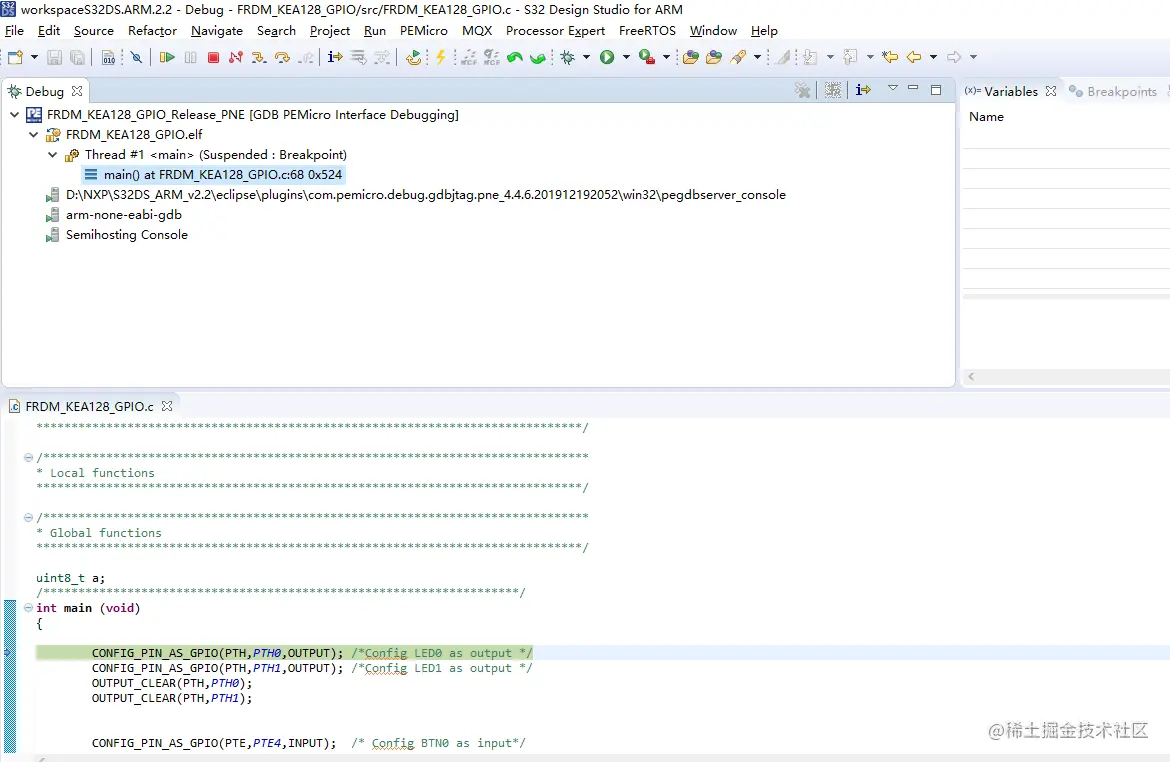Select the pegdbserver_console process entry
The image size is (1170, 762).
(x=416, y=195)
